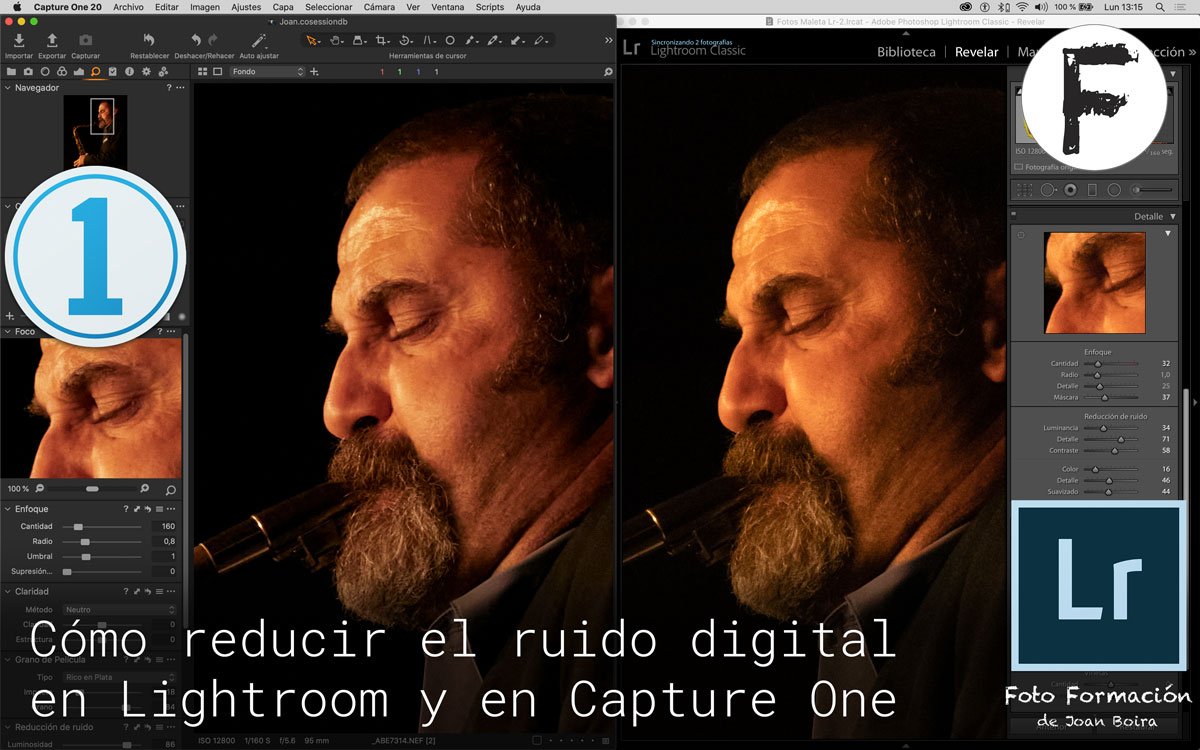Toggle the Detalle panel on/off switch
The width and height of the screenshot is (1200, 750).
(1014, 215)
